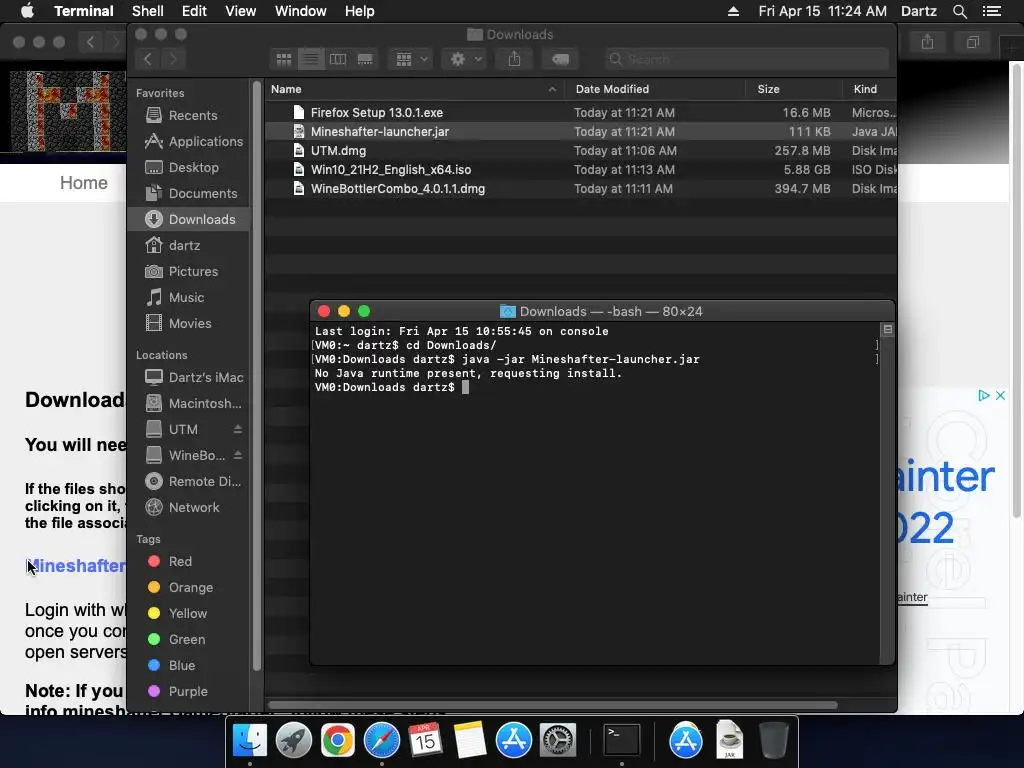This screenshot has height=768, width=1024.
Task: Open the Window menu
Action: 300,11
